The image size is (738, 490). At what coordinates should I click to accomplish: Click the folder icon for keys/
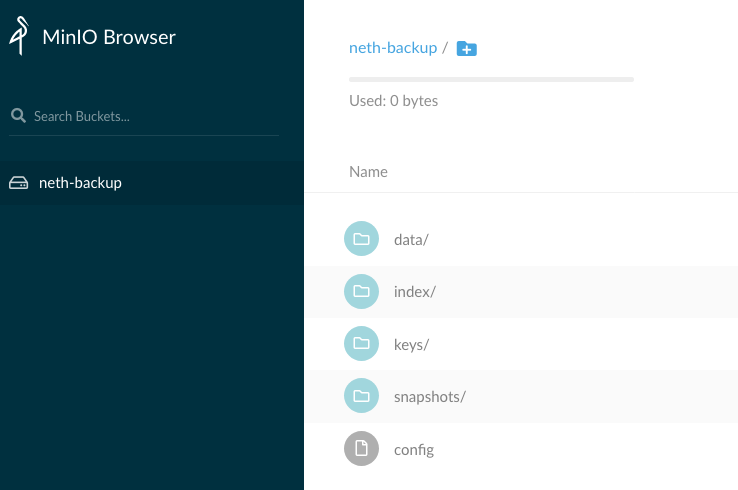(x=361, y=344)
